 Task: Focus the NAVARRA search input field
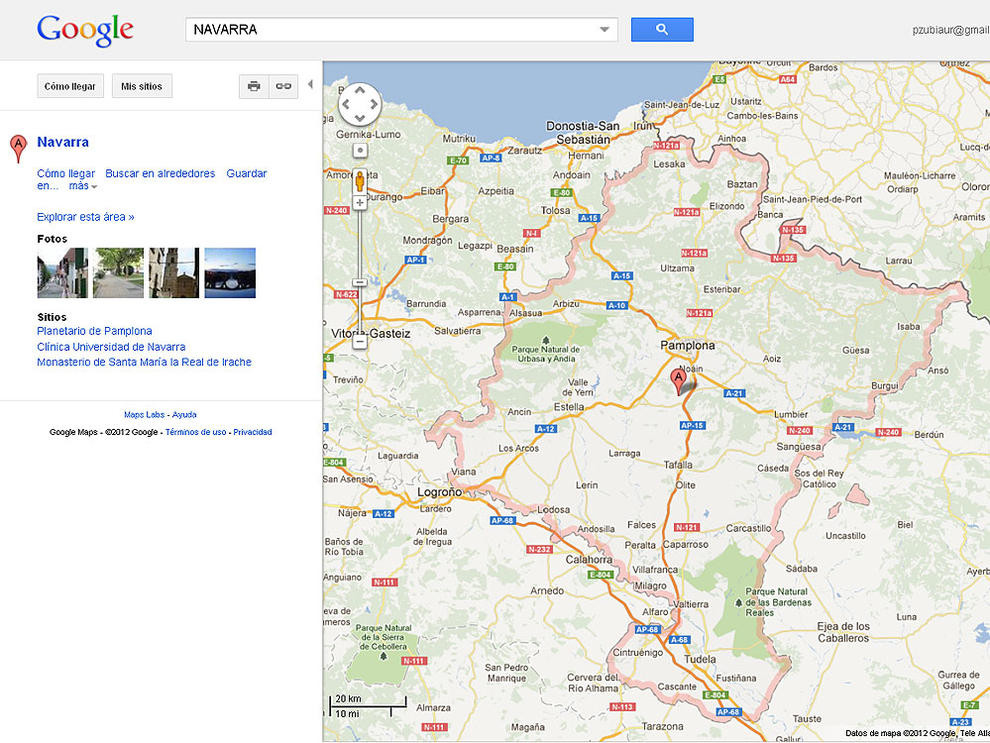point(402,30)
